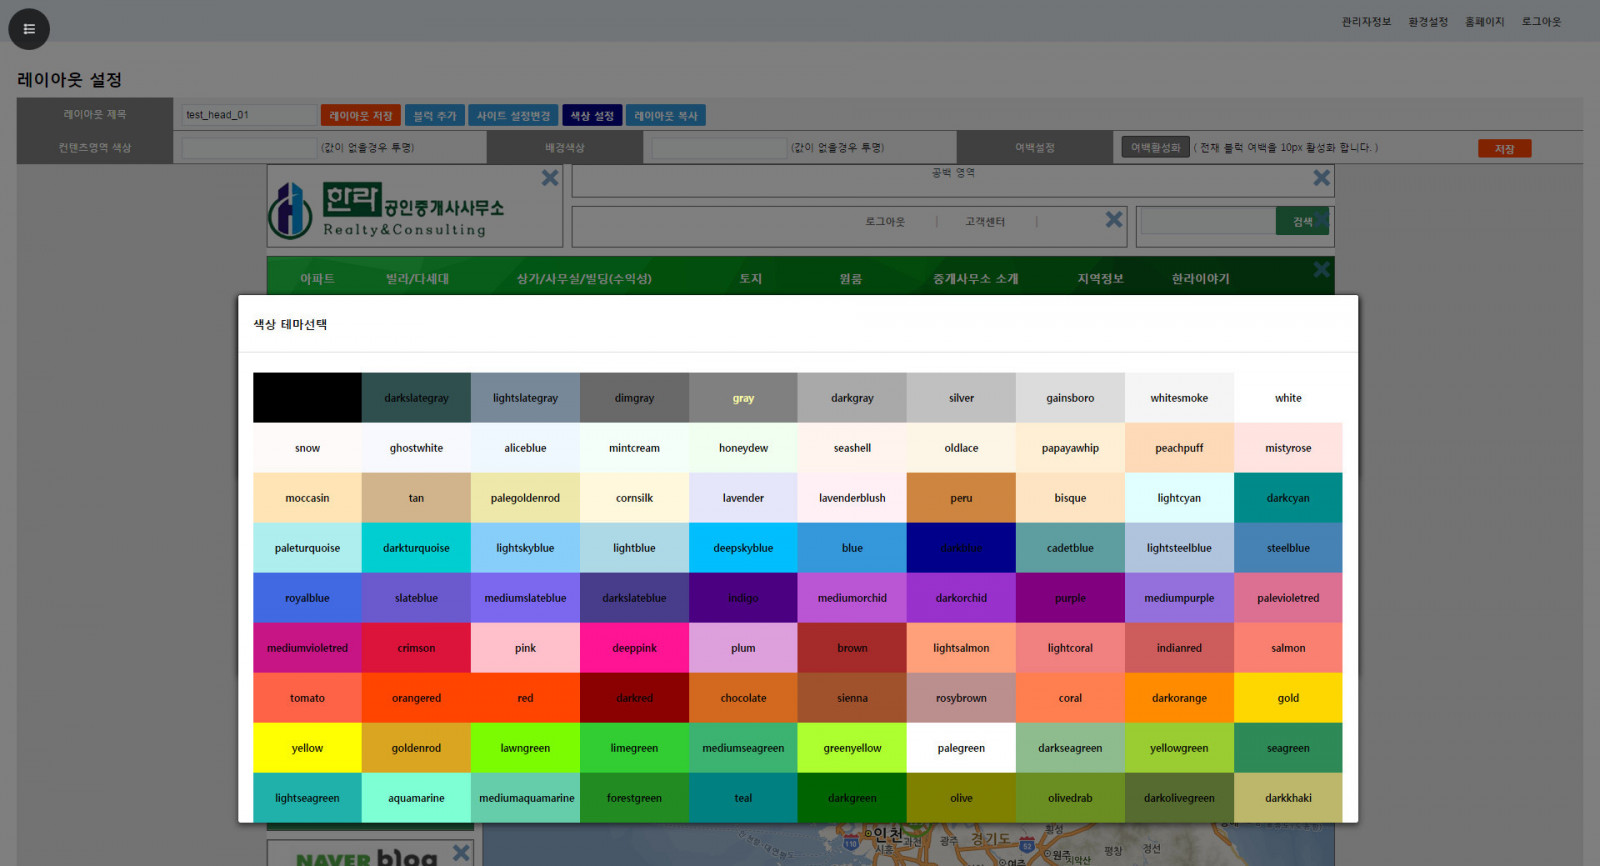Toggle the 여백활성화 margin button
Image resolution: width=1600 pixels, height=866 pixels.
(1155, 148)
